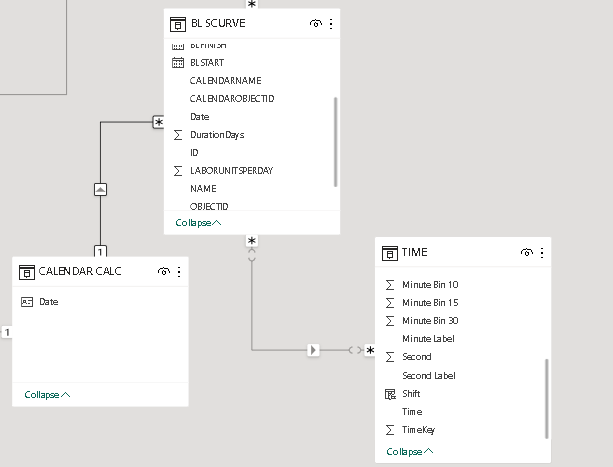Collapse the TIME table

coord(410,452)
